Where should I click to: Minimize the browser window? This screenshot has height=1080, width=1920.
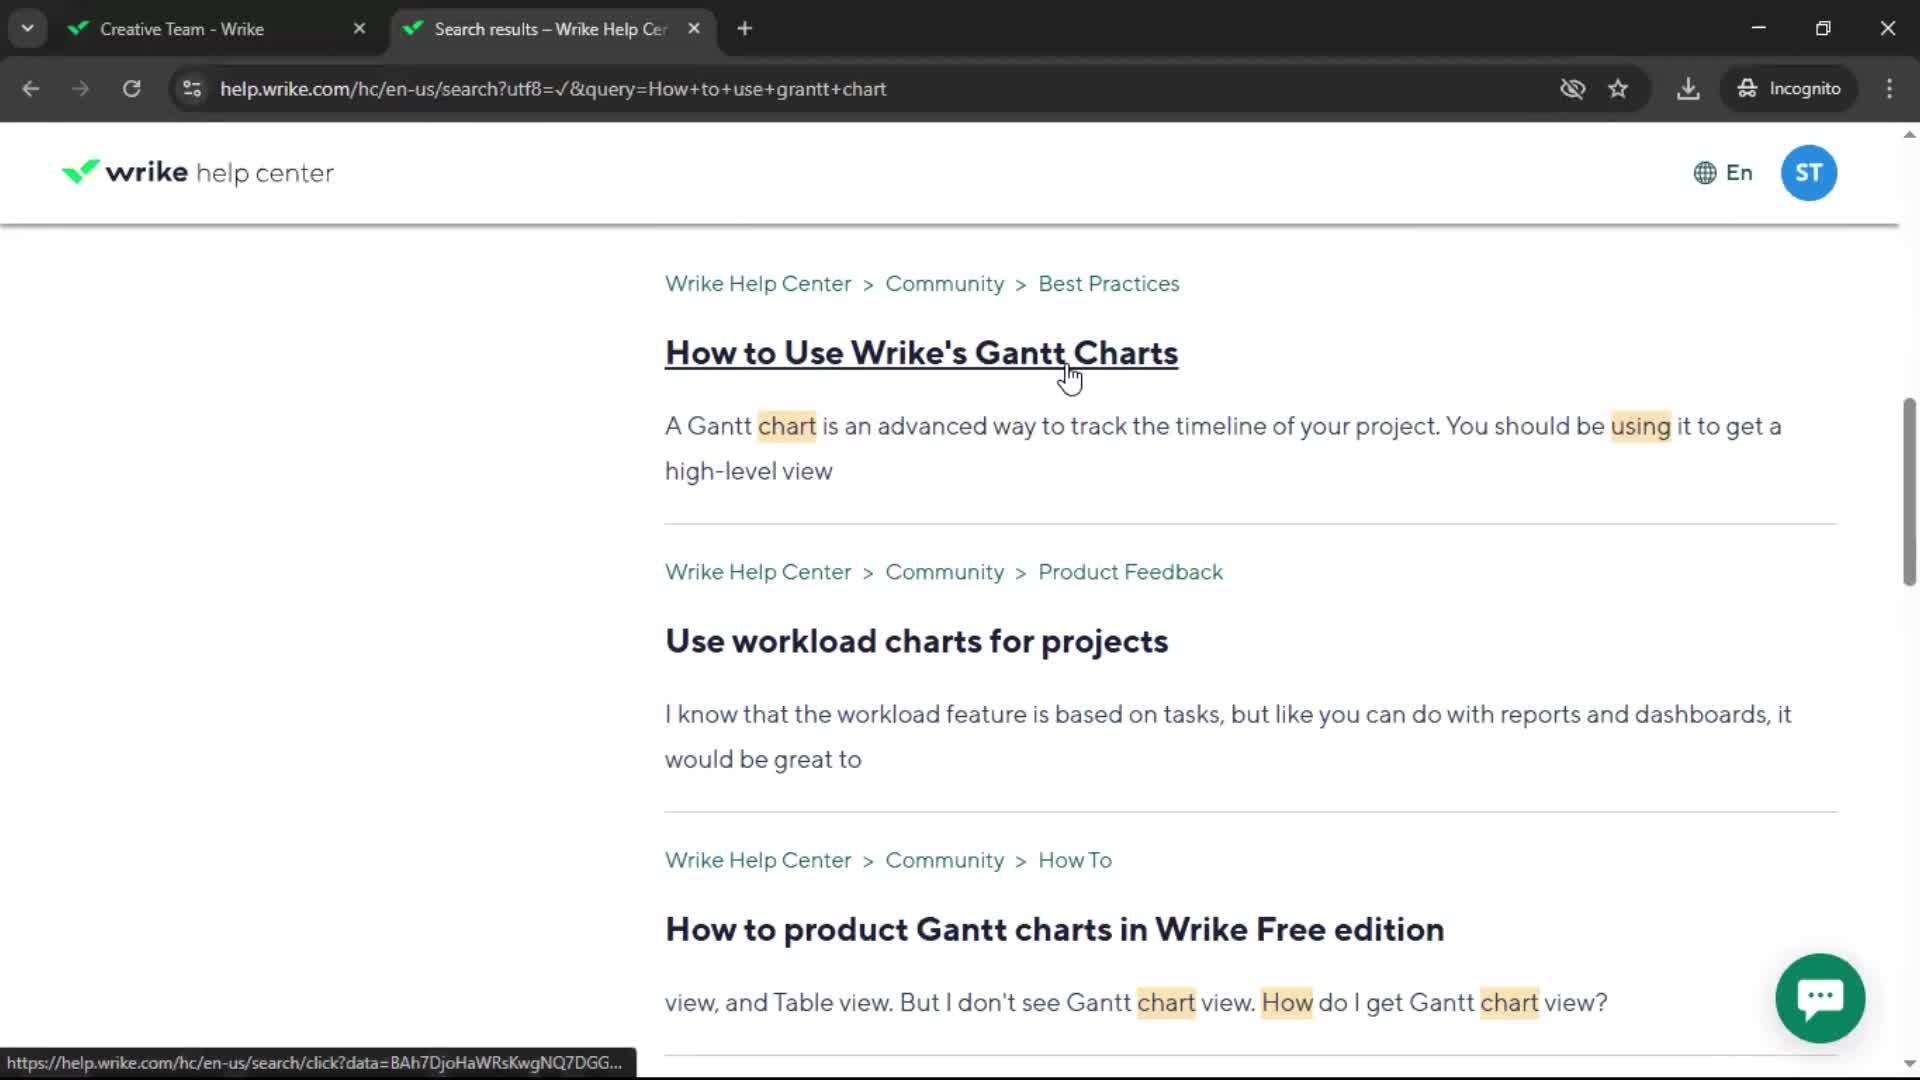coord(1759,29)
